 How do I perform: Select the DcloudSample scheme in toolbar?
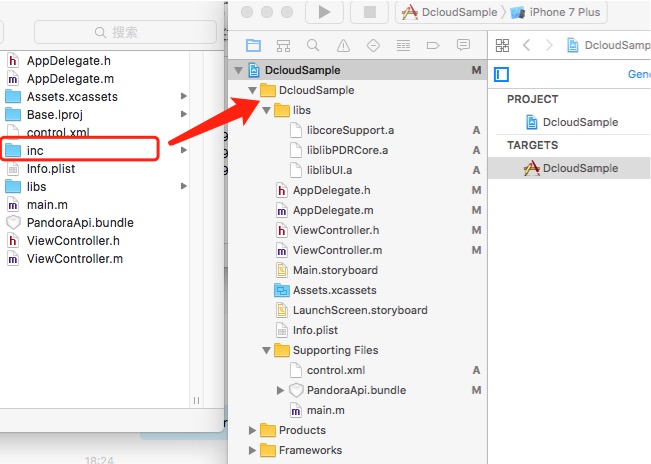[x=449, y=12]
